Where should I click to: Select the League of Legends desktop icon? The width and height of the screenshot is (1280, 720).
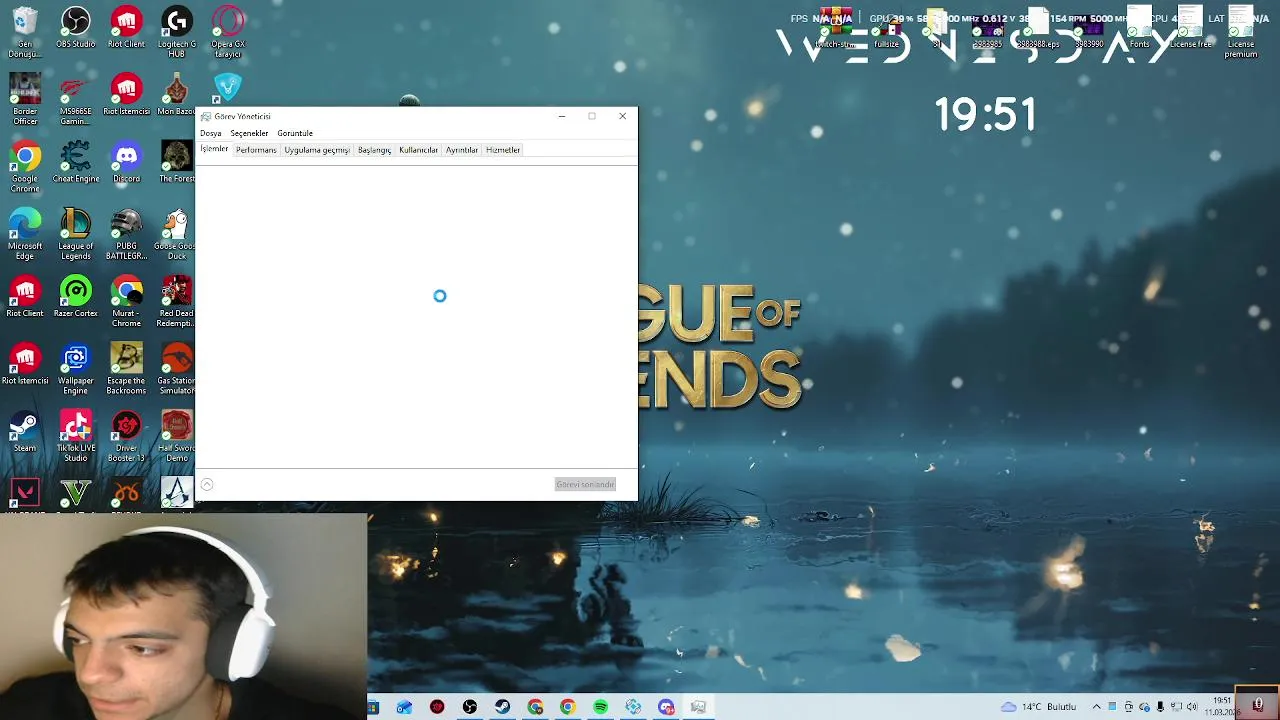click(x=76, y=234)
